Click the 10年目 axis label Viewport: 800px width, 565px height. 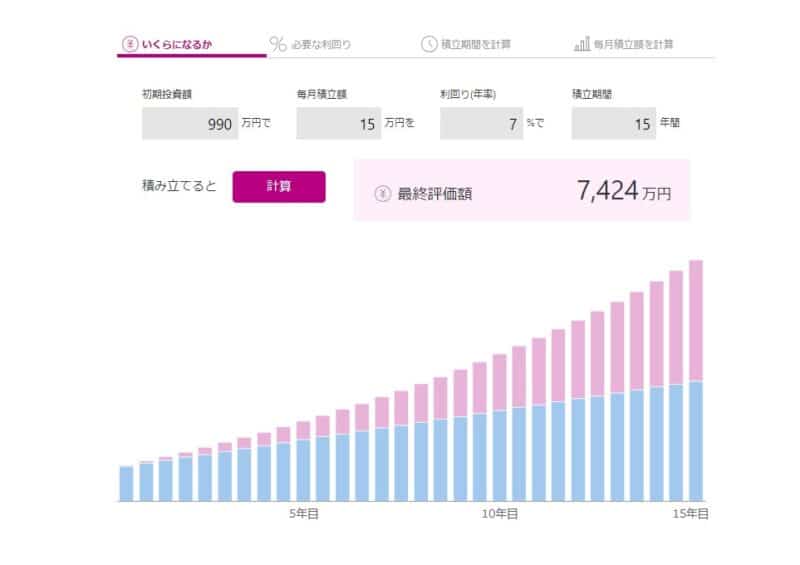point(499,513)
